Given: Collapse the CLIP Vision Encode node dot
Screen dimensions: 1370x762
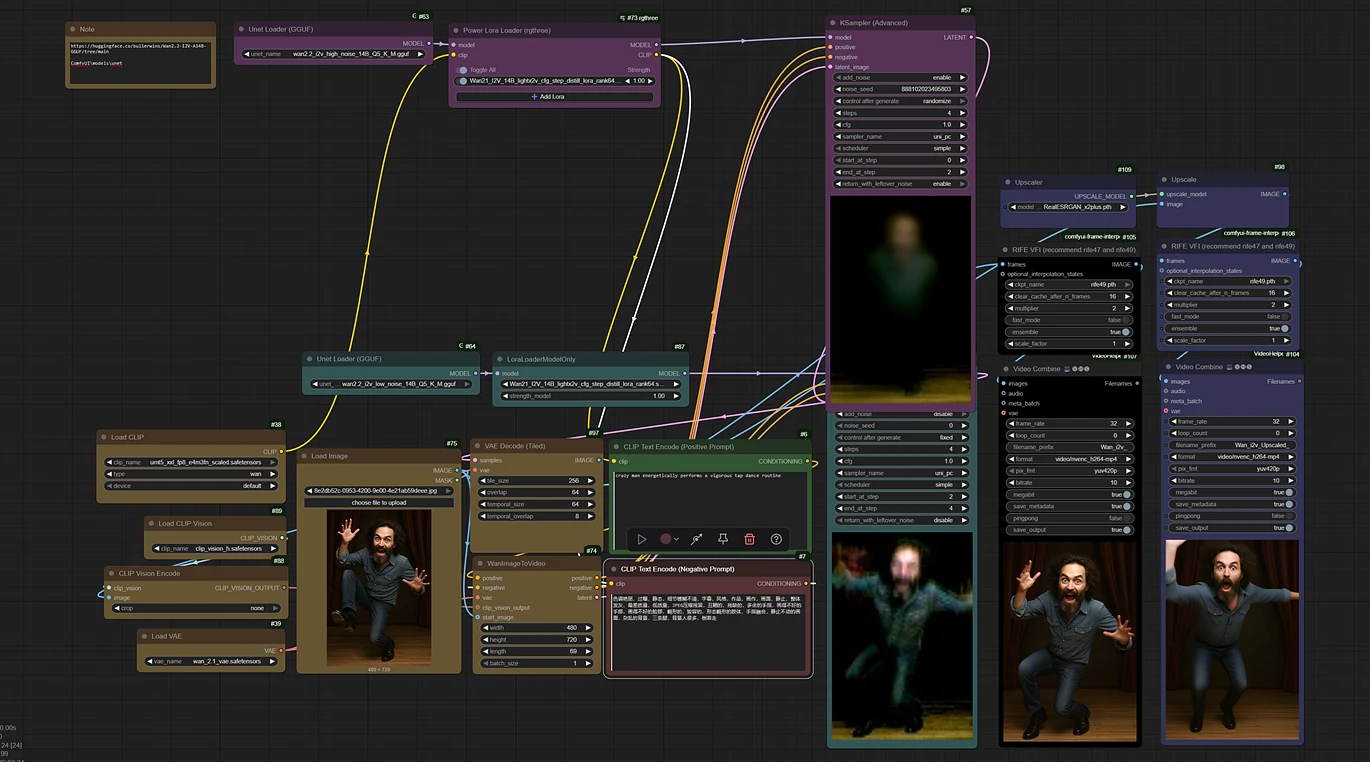Looking at the screenshot, I should coord(112,574).
